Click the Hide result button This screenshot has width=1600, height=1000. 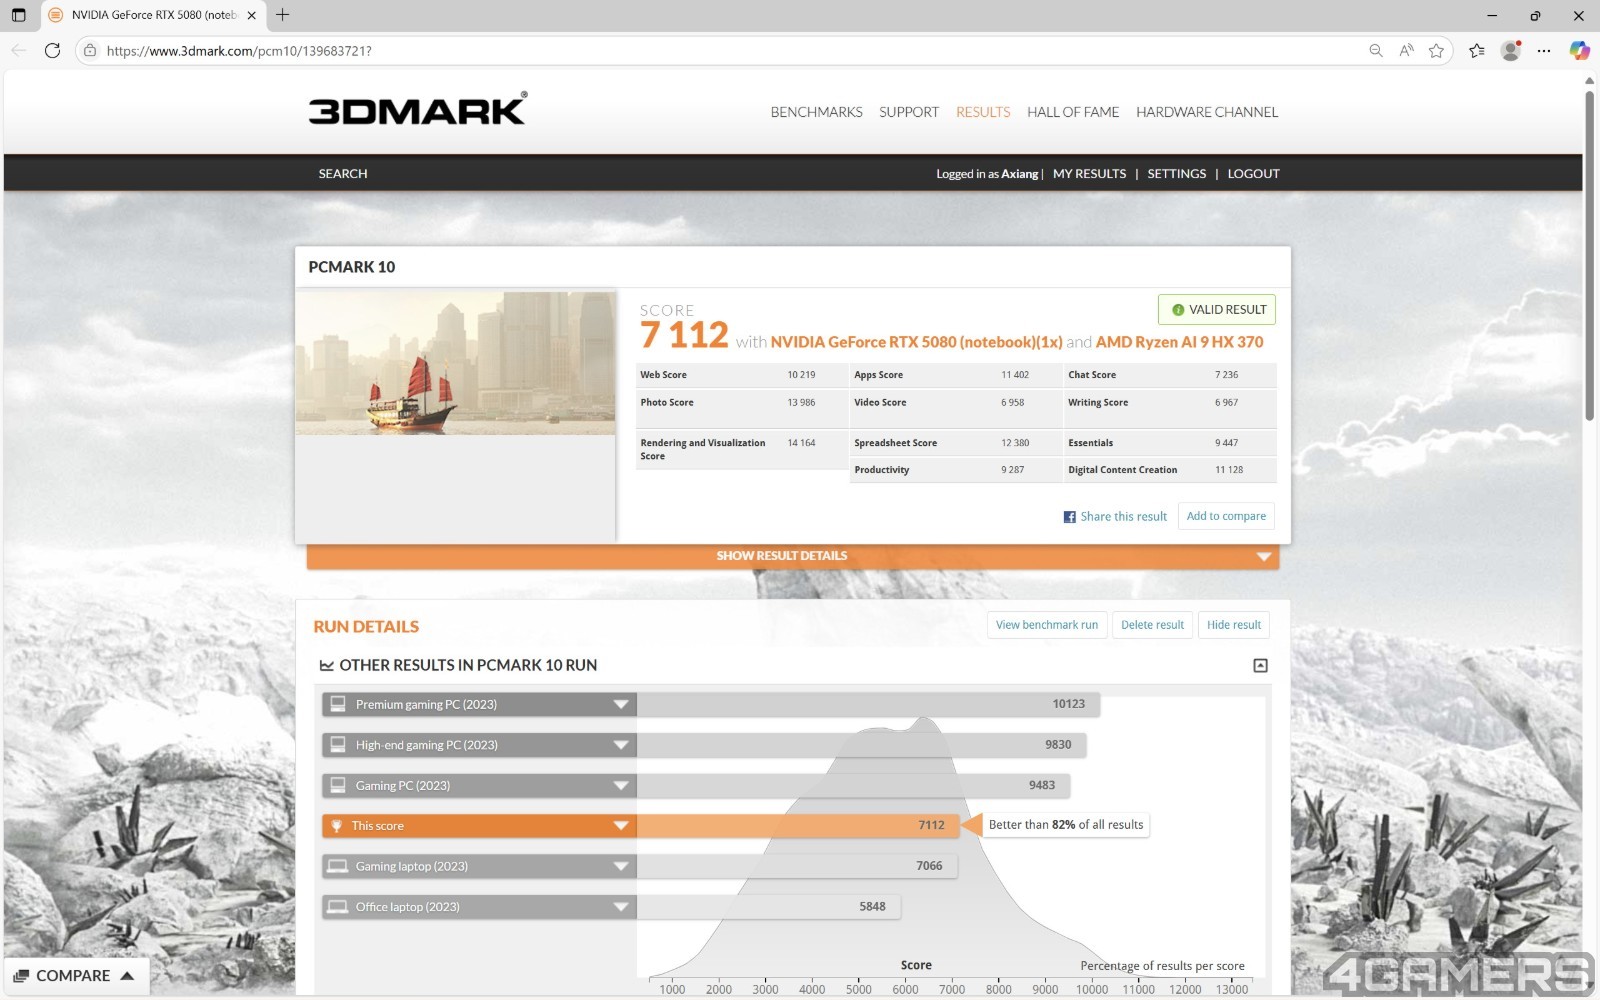(1234, 625)
